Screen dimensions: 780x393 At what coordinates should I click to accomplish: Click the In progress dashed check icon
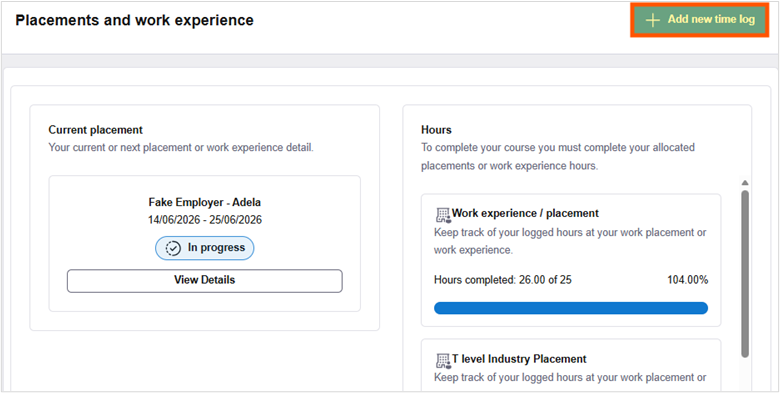coord(173,248)
